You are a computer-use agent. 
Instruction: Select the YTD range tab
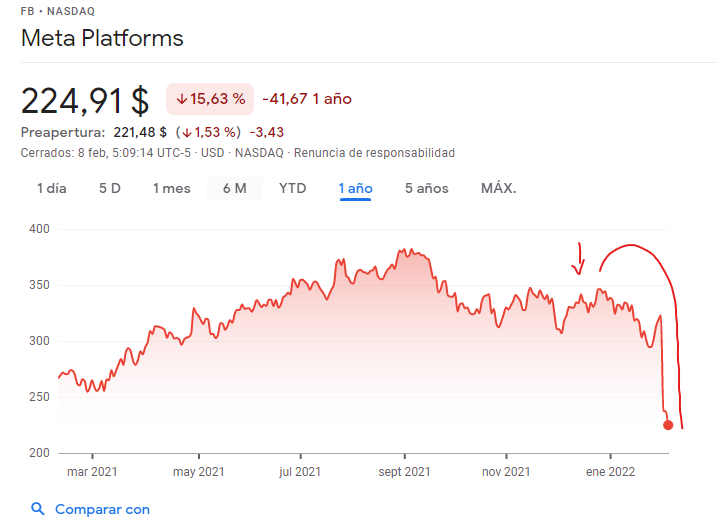[x=292, y=188]
